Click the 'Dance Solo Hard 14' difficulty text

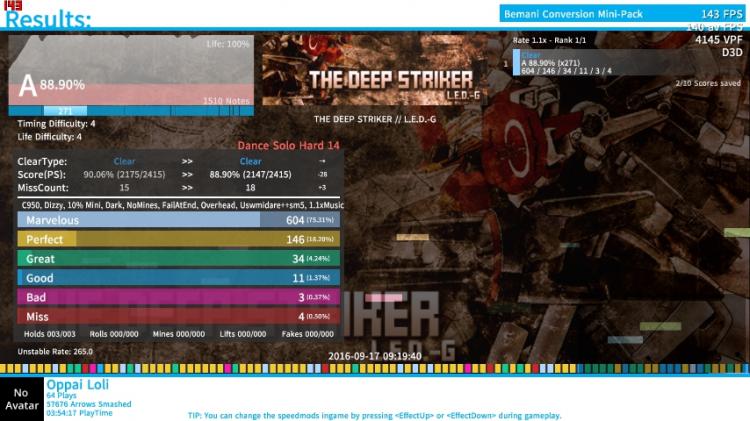coord(288,145)
